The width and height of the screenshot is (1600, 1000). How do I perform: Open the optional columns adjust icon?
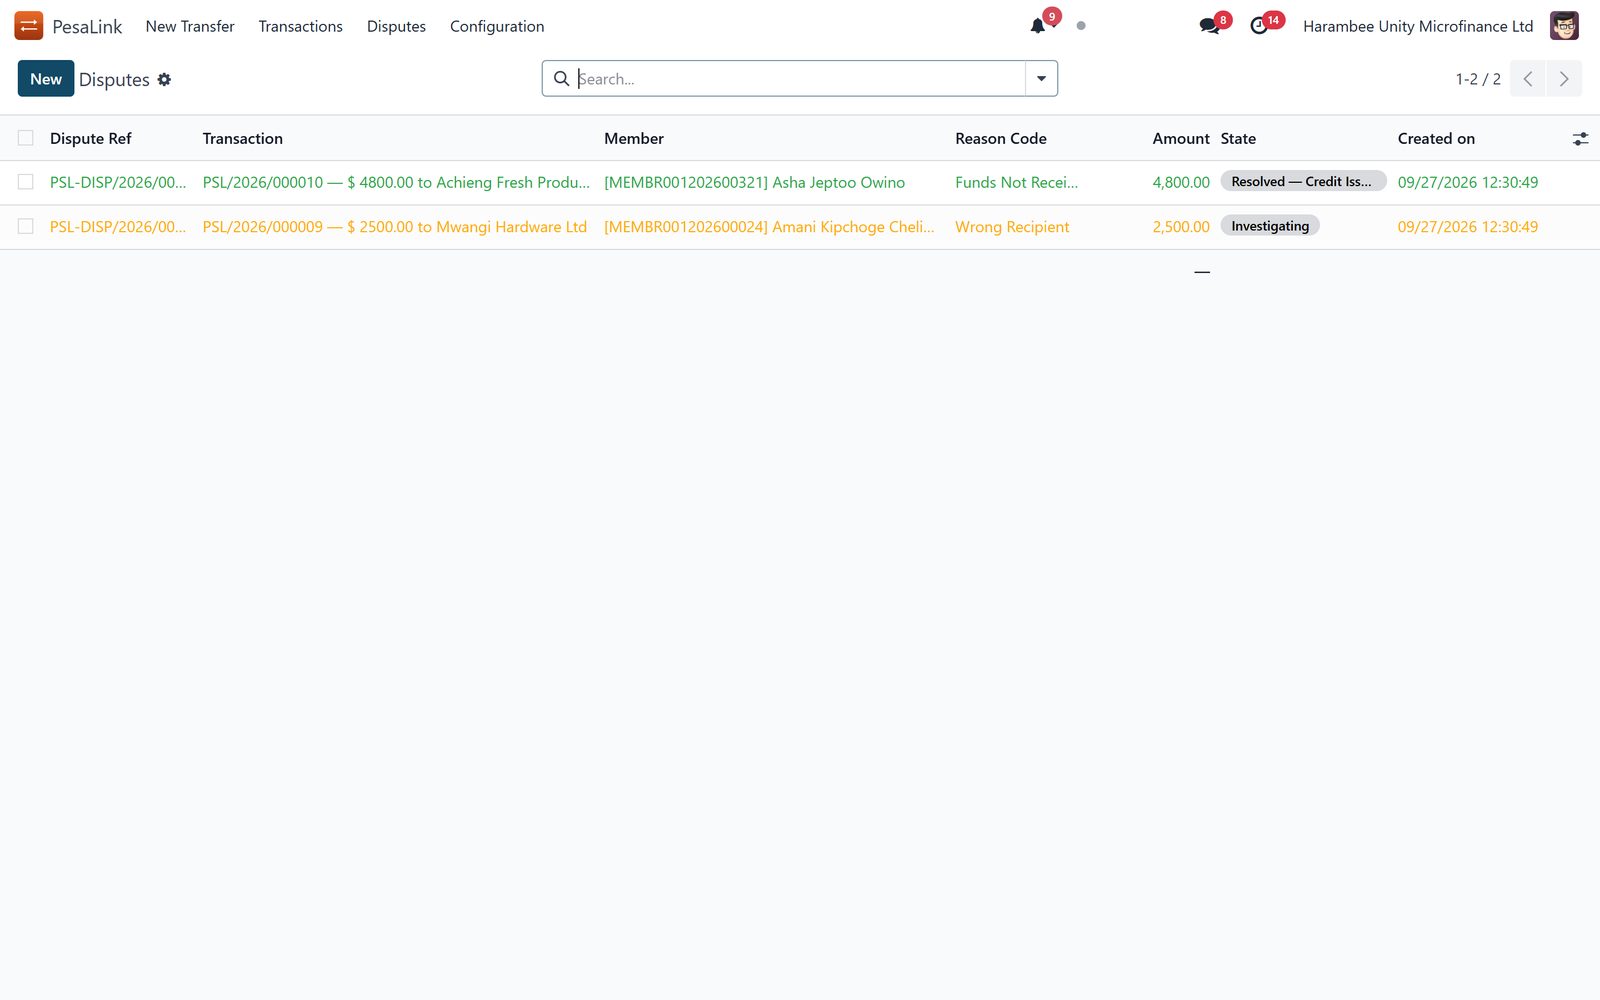tap(1580, 139)
